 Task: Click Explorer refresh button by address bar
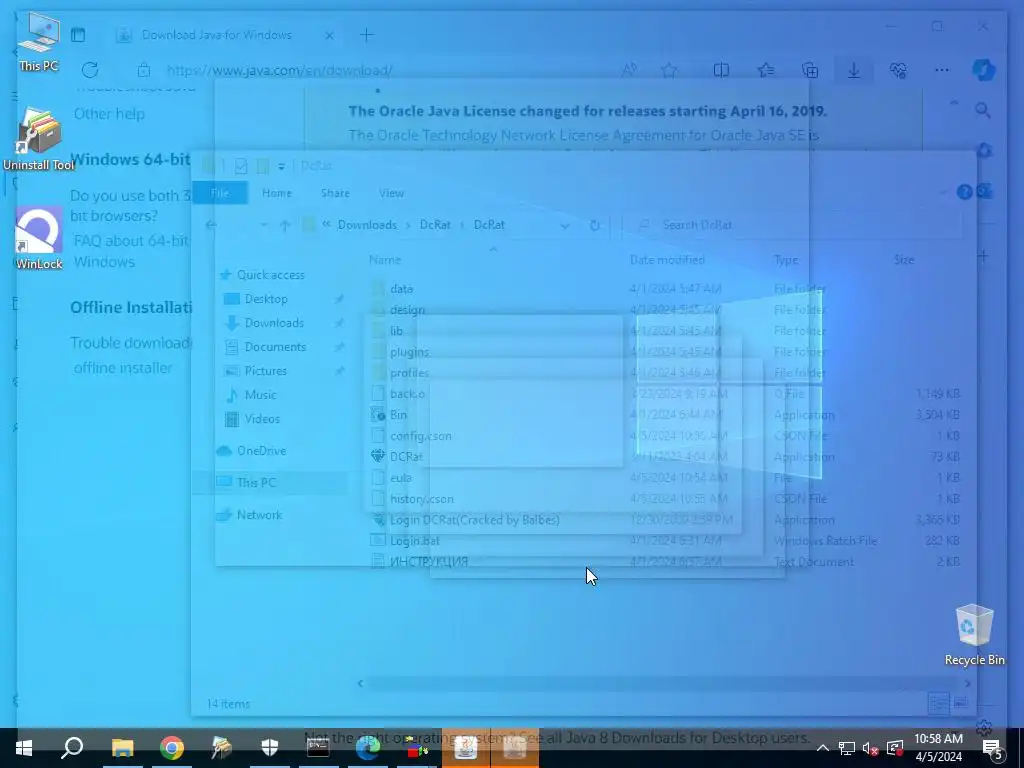(x=594, y=225)
